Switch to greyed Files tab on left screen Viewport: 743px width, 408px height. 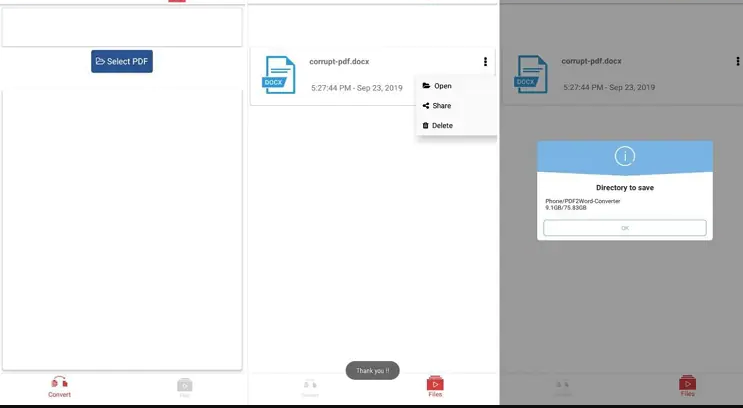(x=185, y=388)
